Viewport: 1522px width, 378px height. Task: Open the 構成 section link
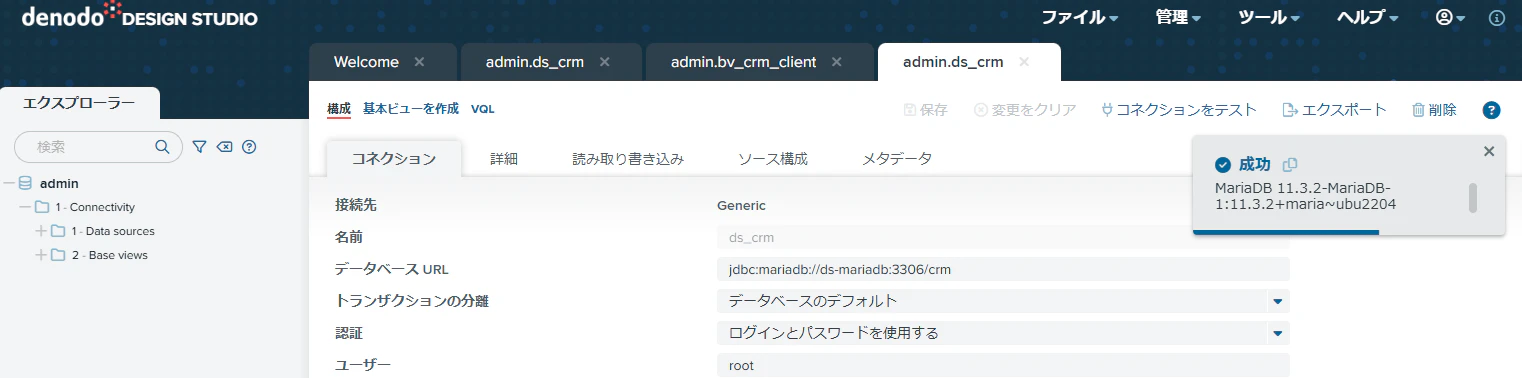[339, 109]
